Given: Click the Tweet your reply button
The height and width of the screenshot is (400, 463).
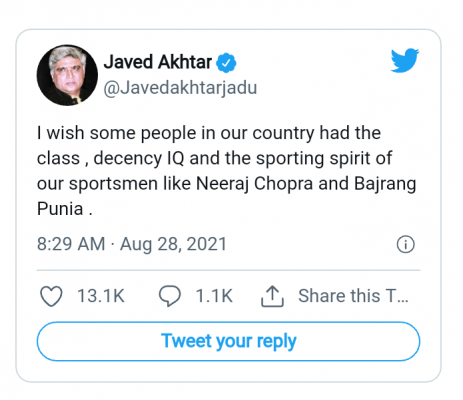Looking at the screenshot, I should coord(228,341).
